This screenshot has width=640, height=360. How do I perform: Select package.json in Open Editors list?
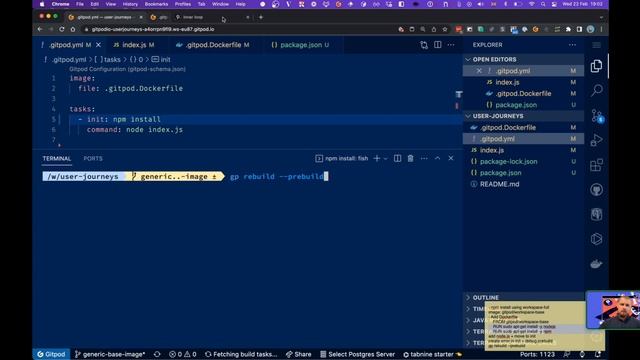tap(516, 105)
